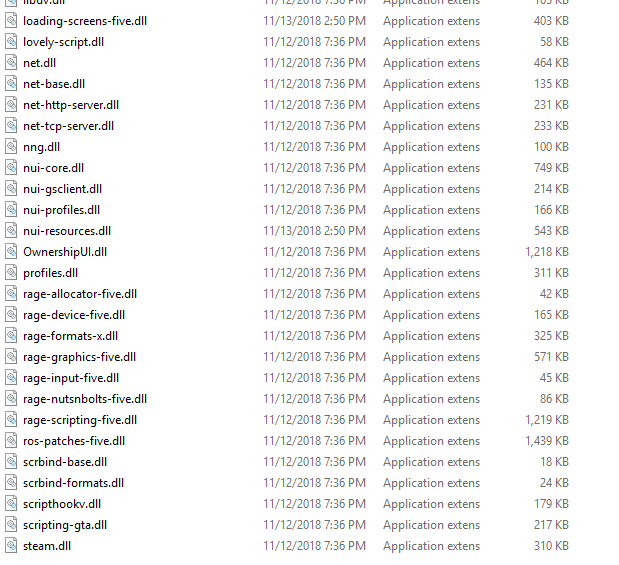Click the icon beside steam.dll
This screenshot has width=619, height=565.
[11, 546]
